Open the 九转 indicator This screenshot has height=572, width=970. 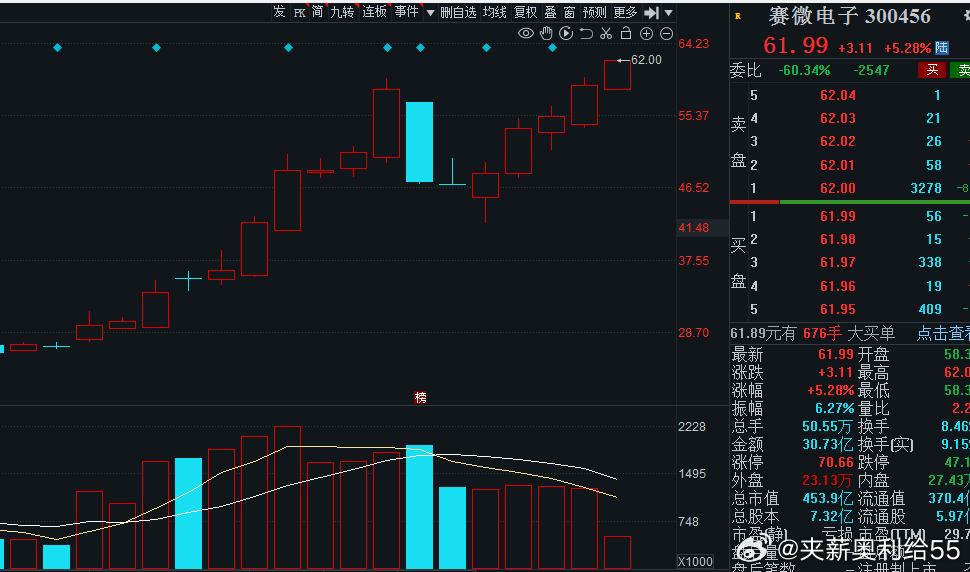(342, 12)
